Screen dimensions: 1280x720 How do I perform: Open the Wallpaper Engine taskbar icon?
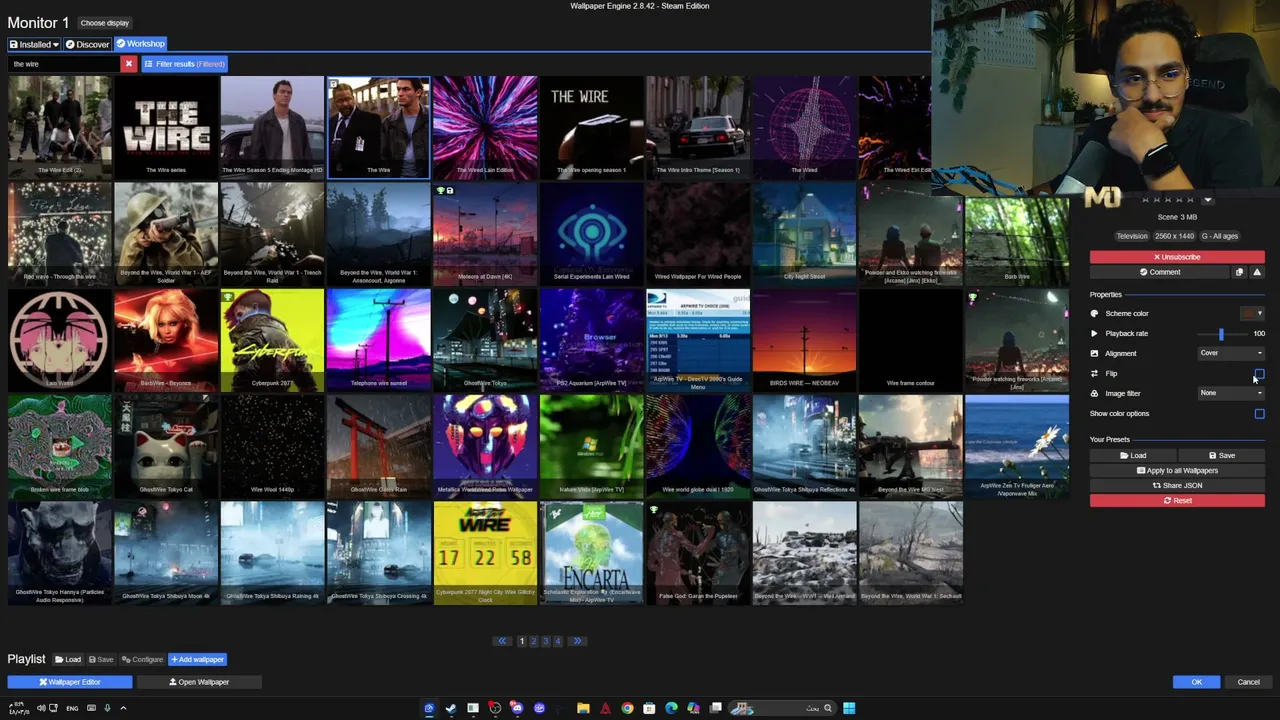click(x=429, y=708)
